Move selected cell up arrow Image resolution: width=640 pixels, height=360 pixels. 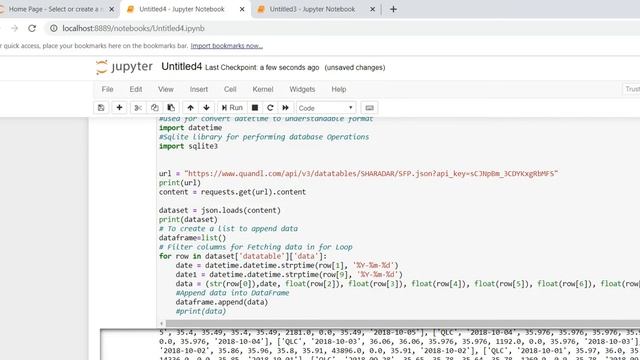(190, 108)
